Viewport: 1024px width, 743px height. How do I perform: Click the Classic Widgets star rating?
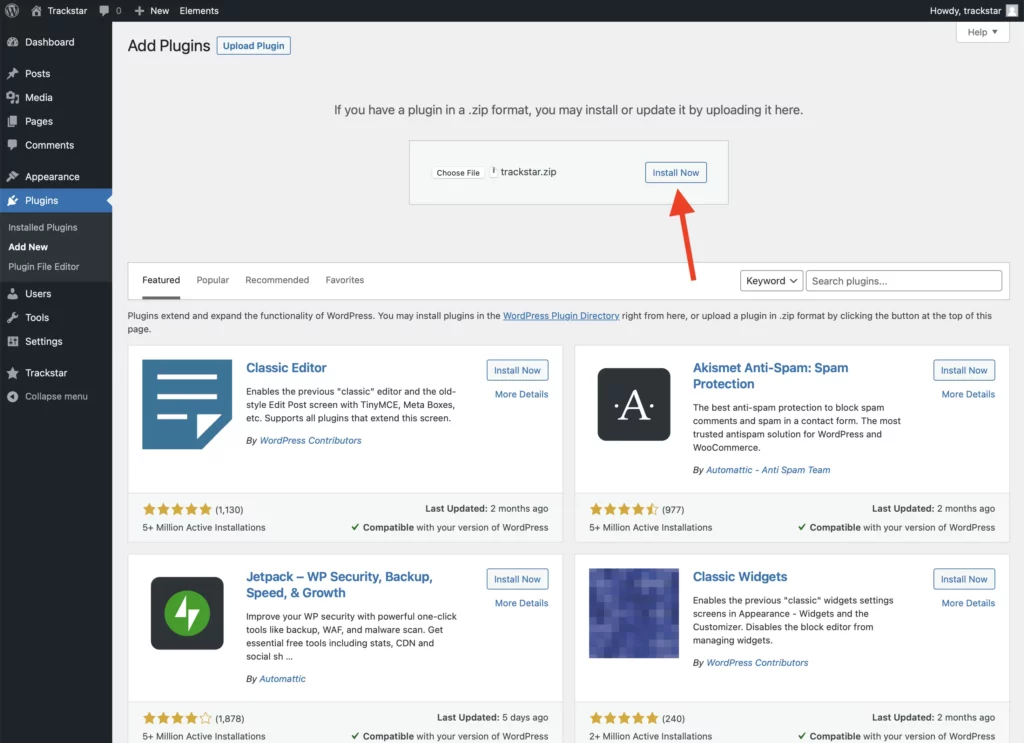coord(624,718)
